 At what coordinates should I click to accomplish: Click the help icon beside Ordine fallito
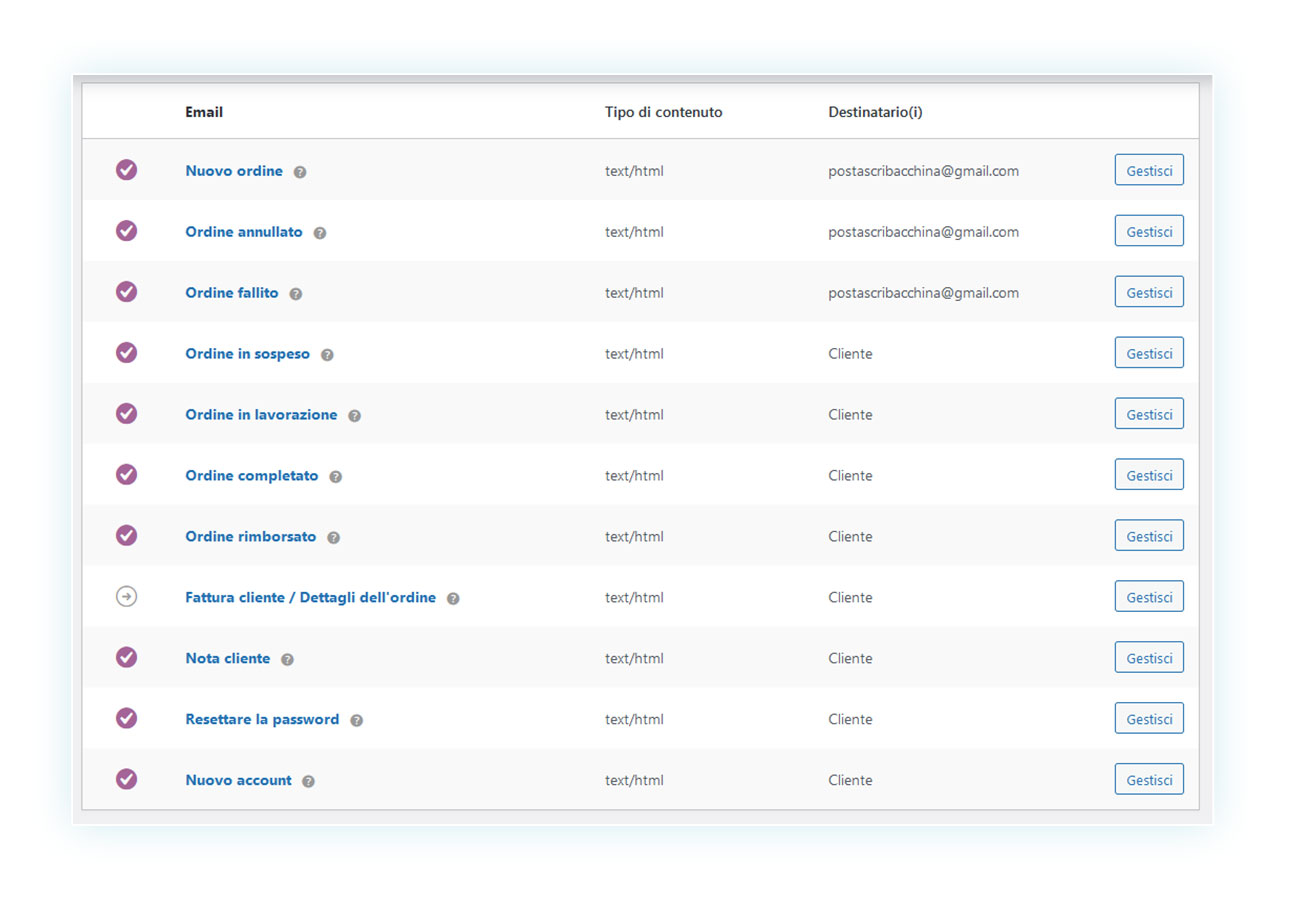tap(296, 294)
